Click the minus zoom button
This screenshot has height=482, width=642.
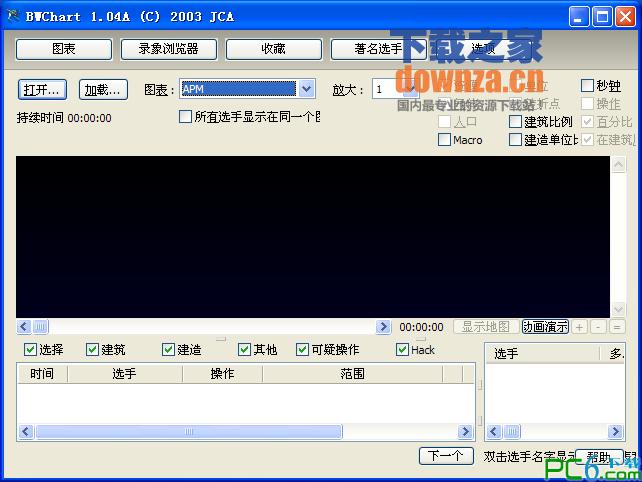coord(598,327)
